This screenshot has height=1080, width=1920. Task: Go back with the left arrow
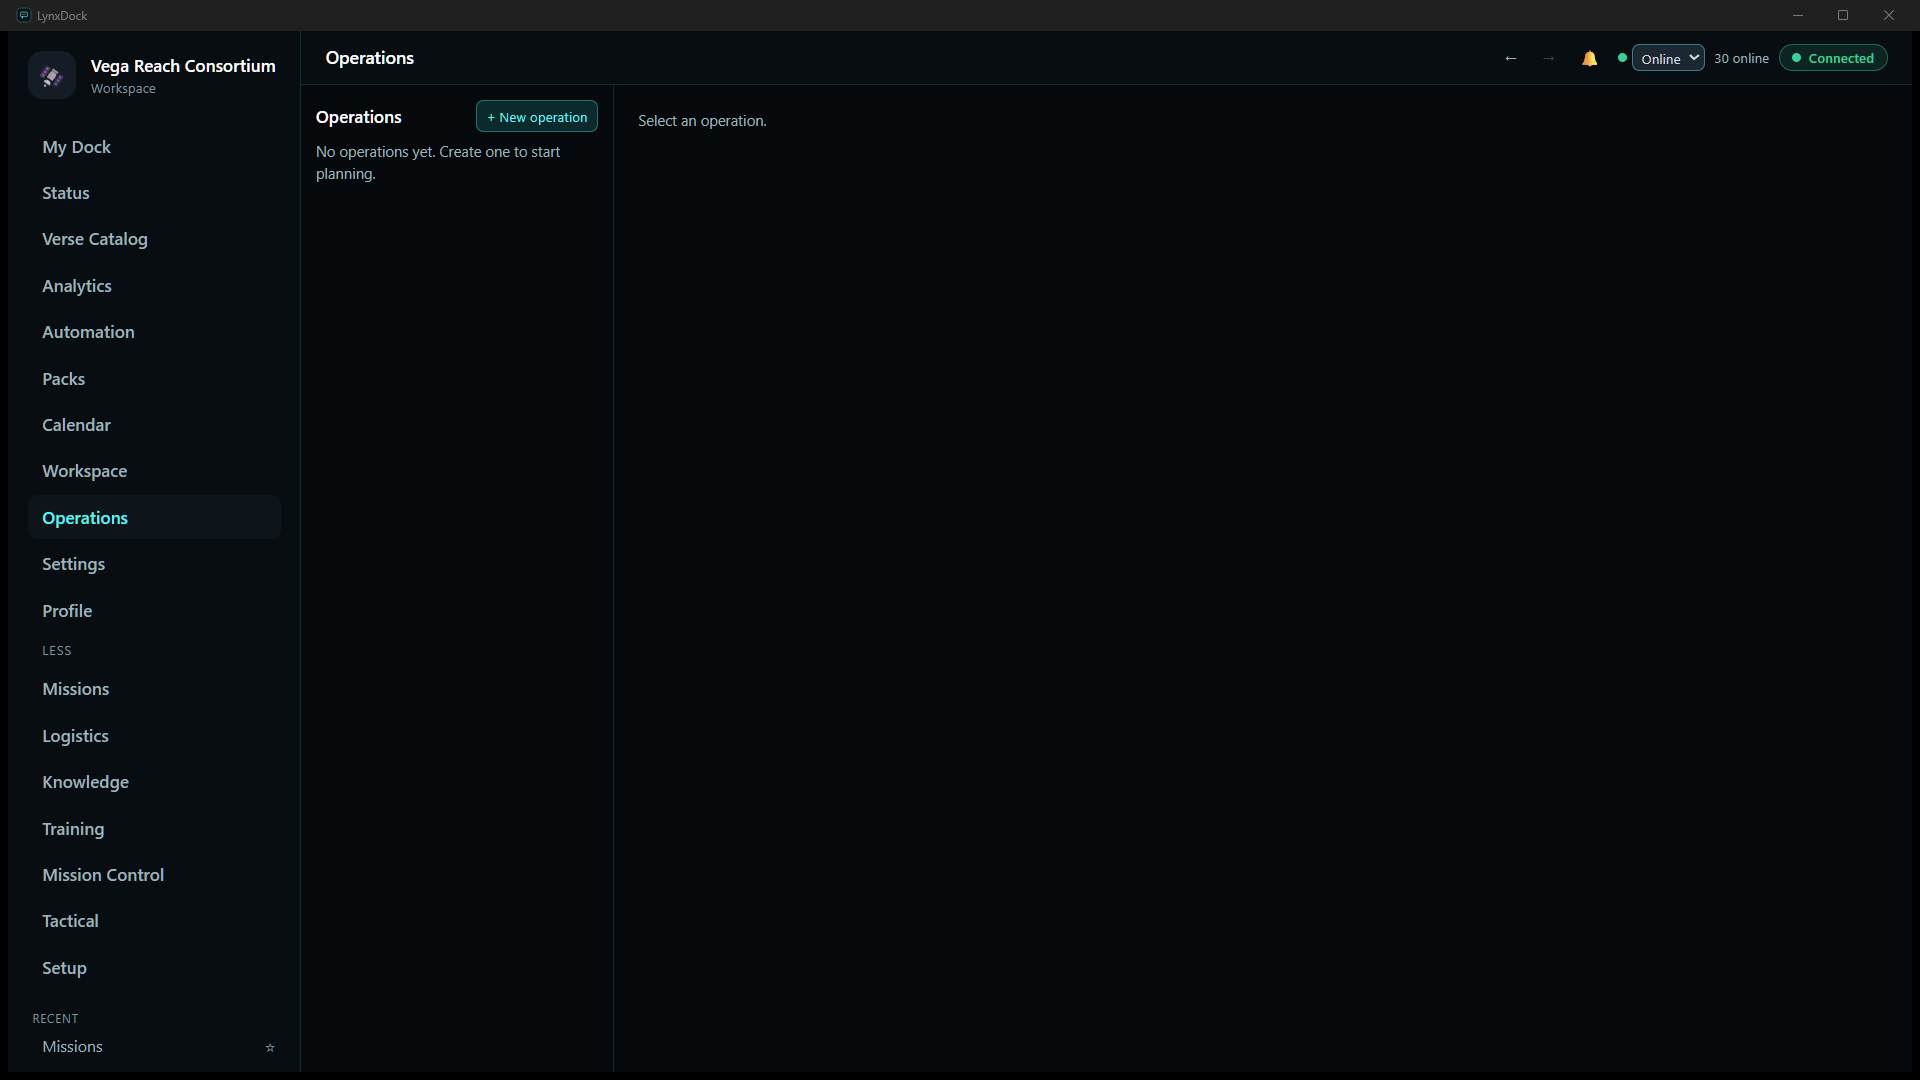(x=1511, y=59)
